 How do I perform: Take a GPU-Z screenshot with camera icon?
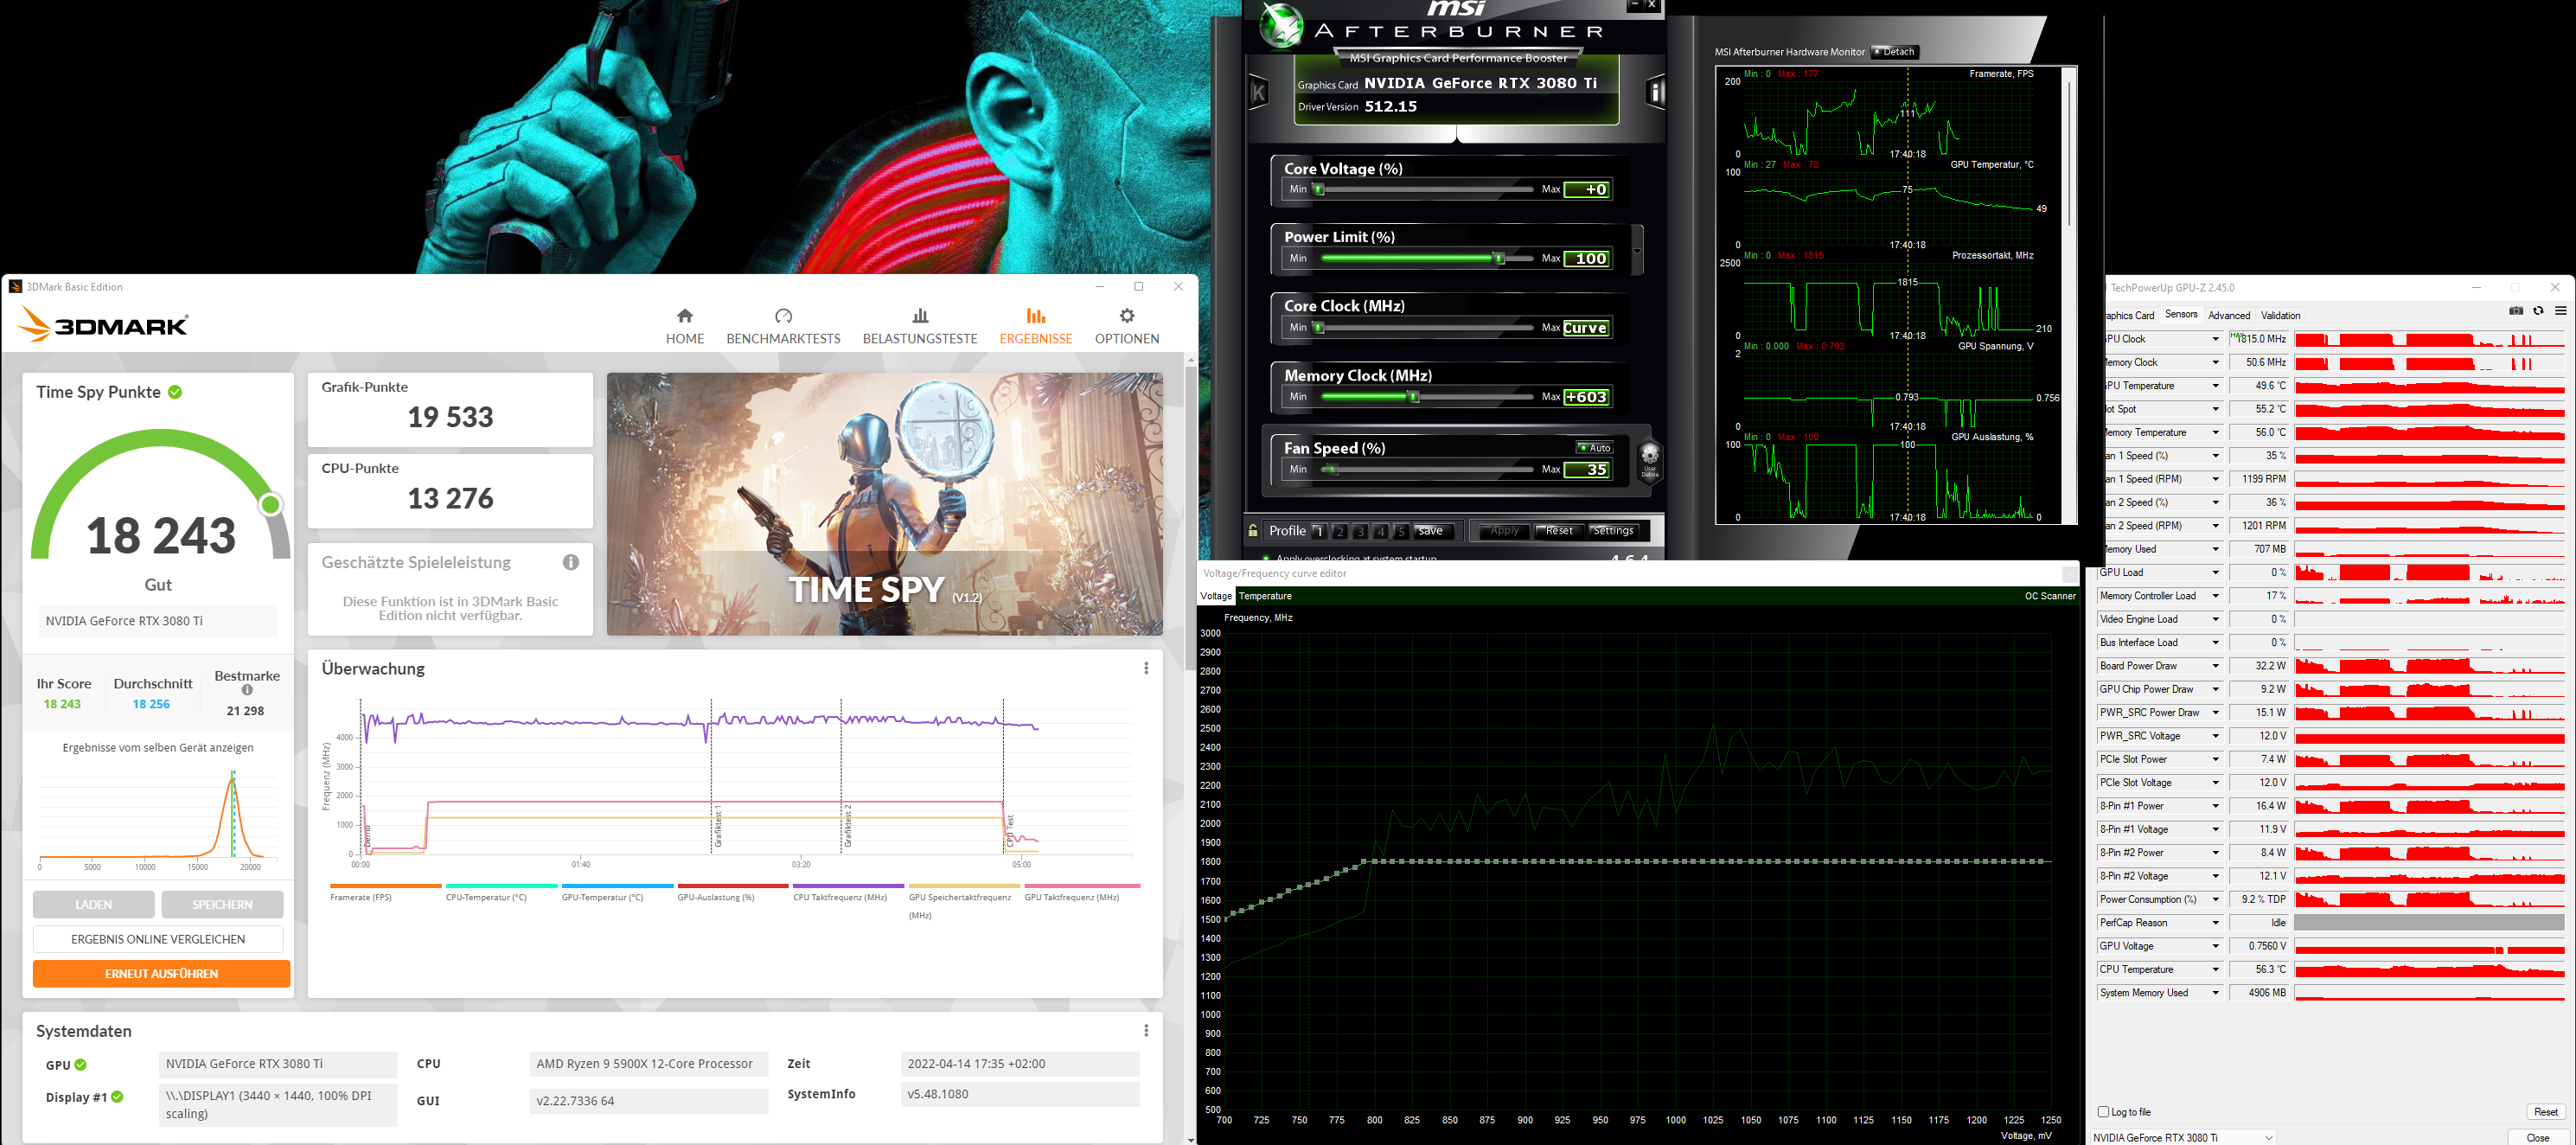[x=2516, y=311]
